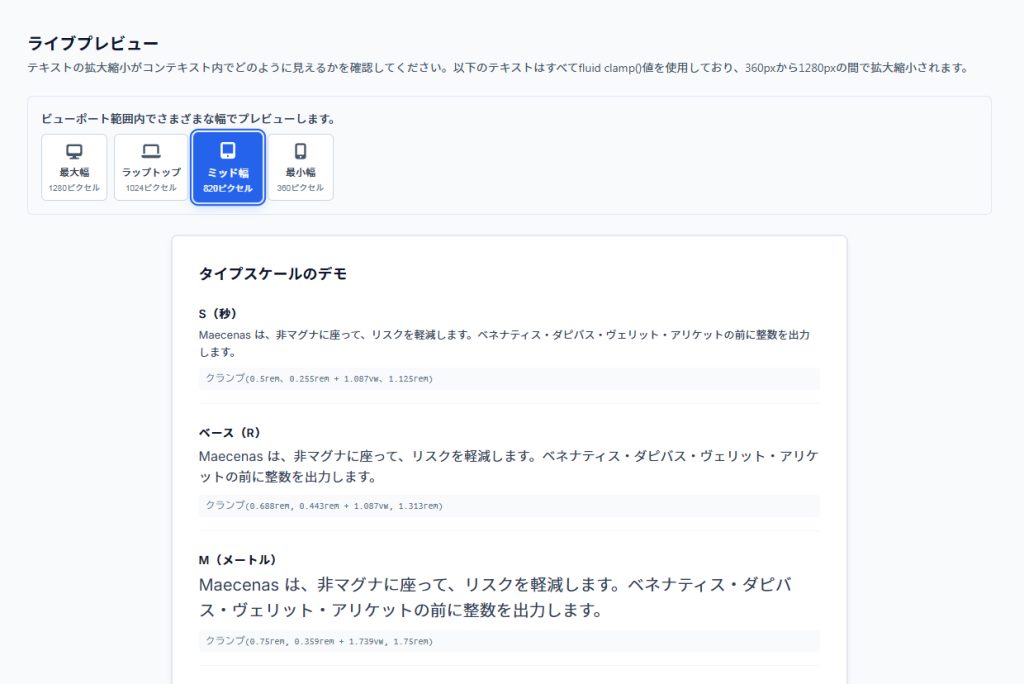This screenshot has width=1024, height=684.
Task: Click the tablet icon in ミッド幅
Action: [228, 151]
